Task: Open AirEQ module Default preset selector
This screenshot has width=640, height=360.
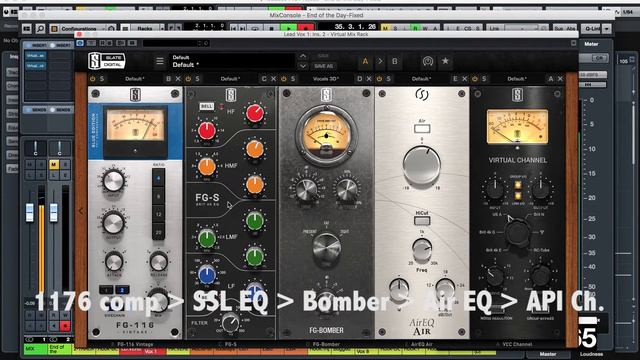Action: click(421, 79)
